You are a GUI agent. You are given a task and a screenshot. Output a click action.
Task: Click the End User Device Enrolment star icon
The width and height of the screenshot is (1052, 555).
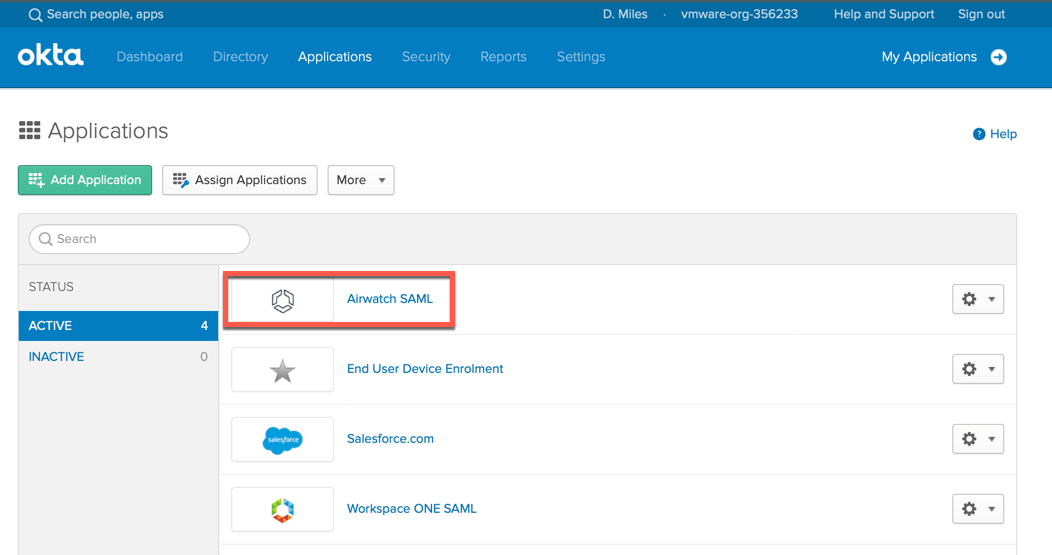point(282,370)
